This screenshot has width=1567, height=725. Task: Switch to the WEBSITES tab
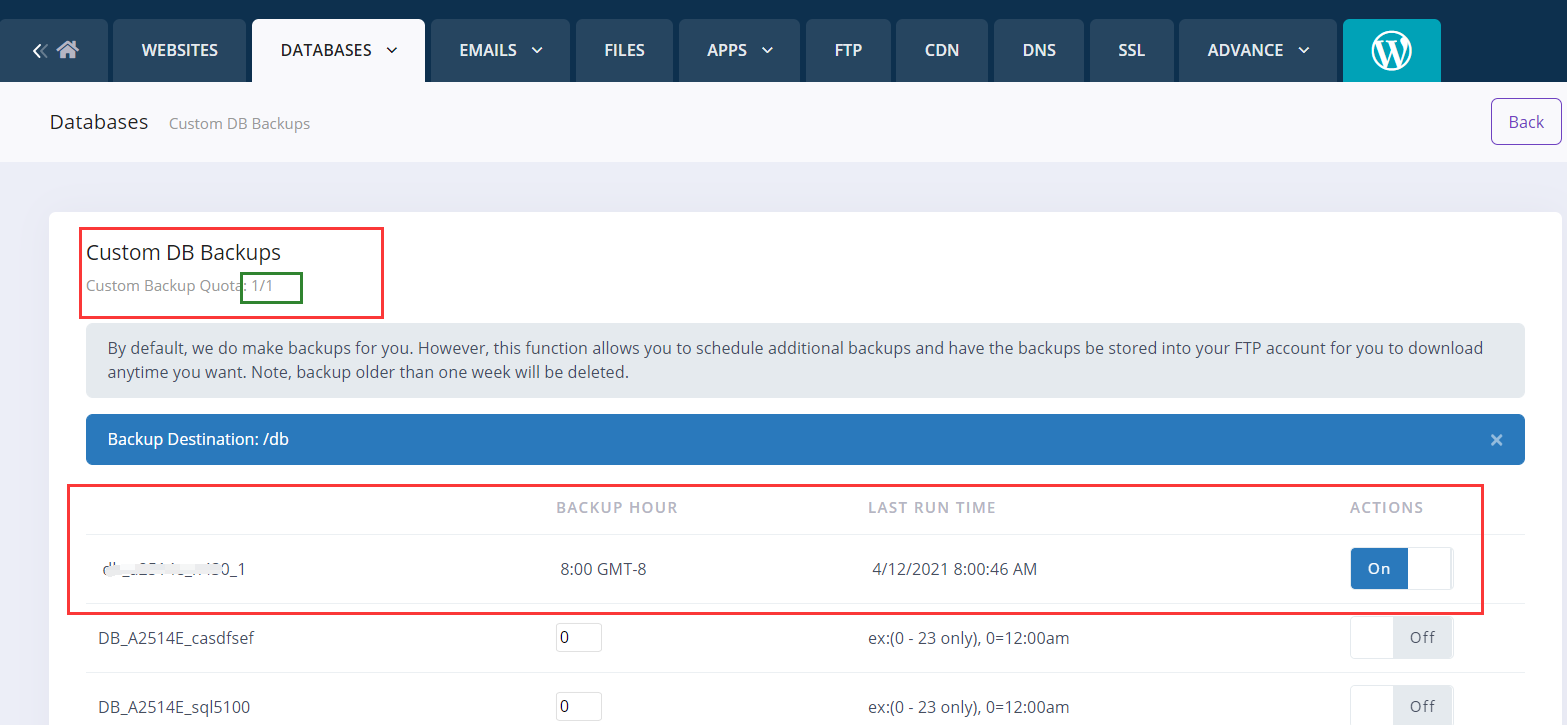(x=179, y=50)
